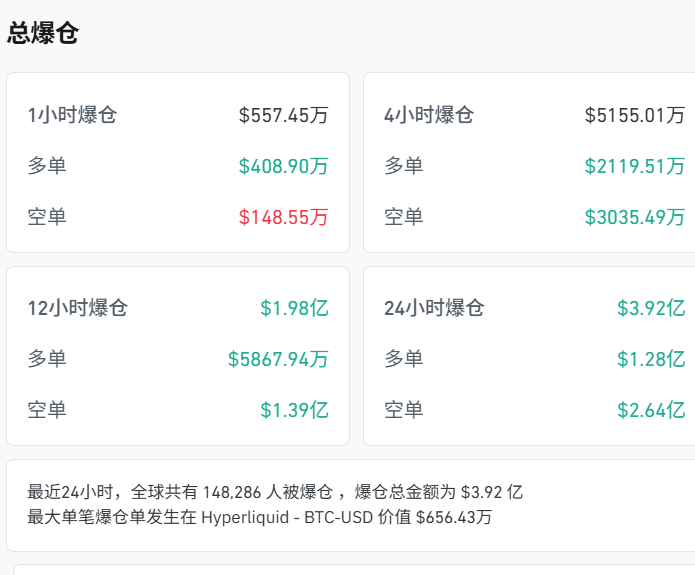Click the 24-hour card total $3.92亿

click(x=651, y=308)
